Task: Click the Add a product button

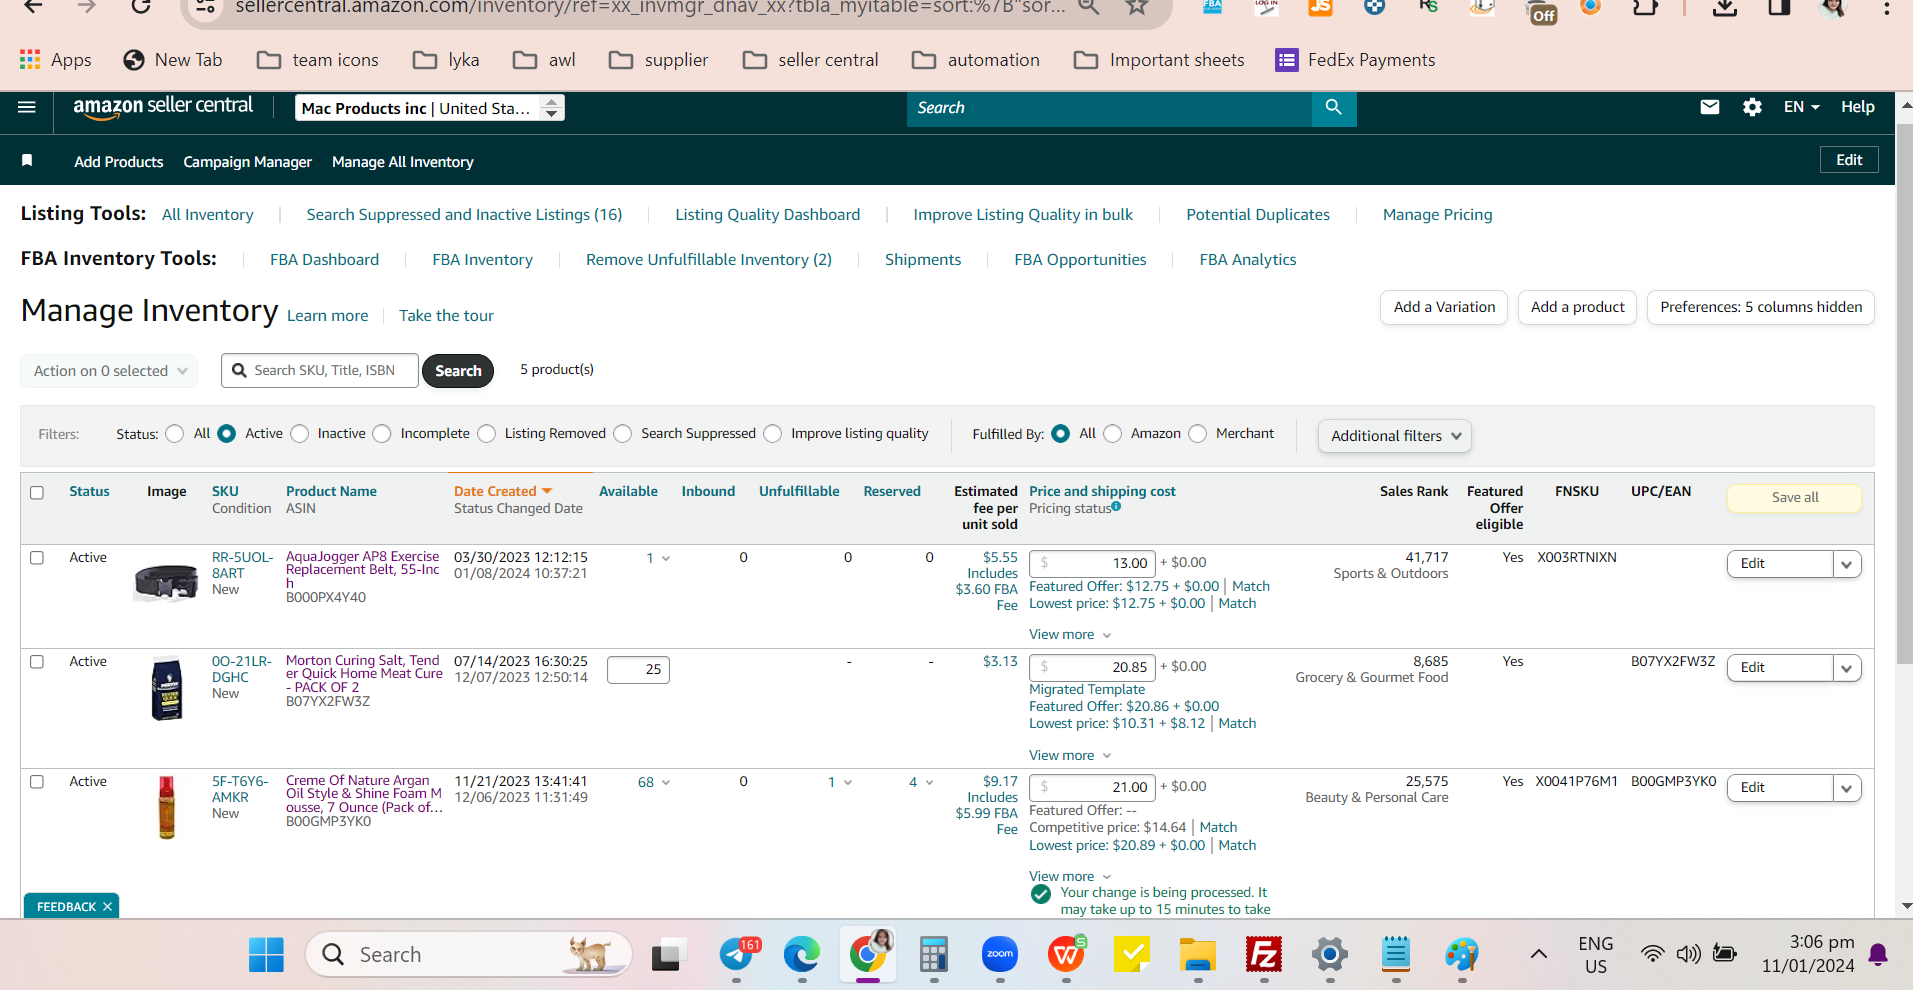Action: click(1577, 308)
